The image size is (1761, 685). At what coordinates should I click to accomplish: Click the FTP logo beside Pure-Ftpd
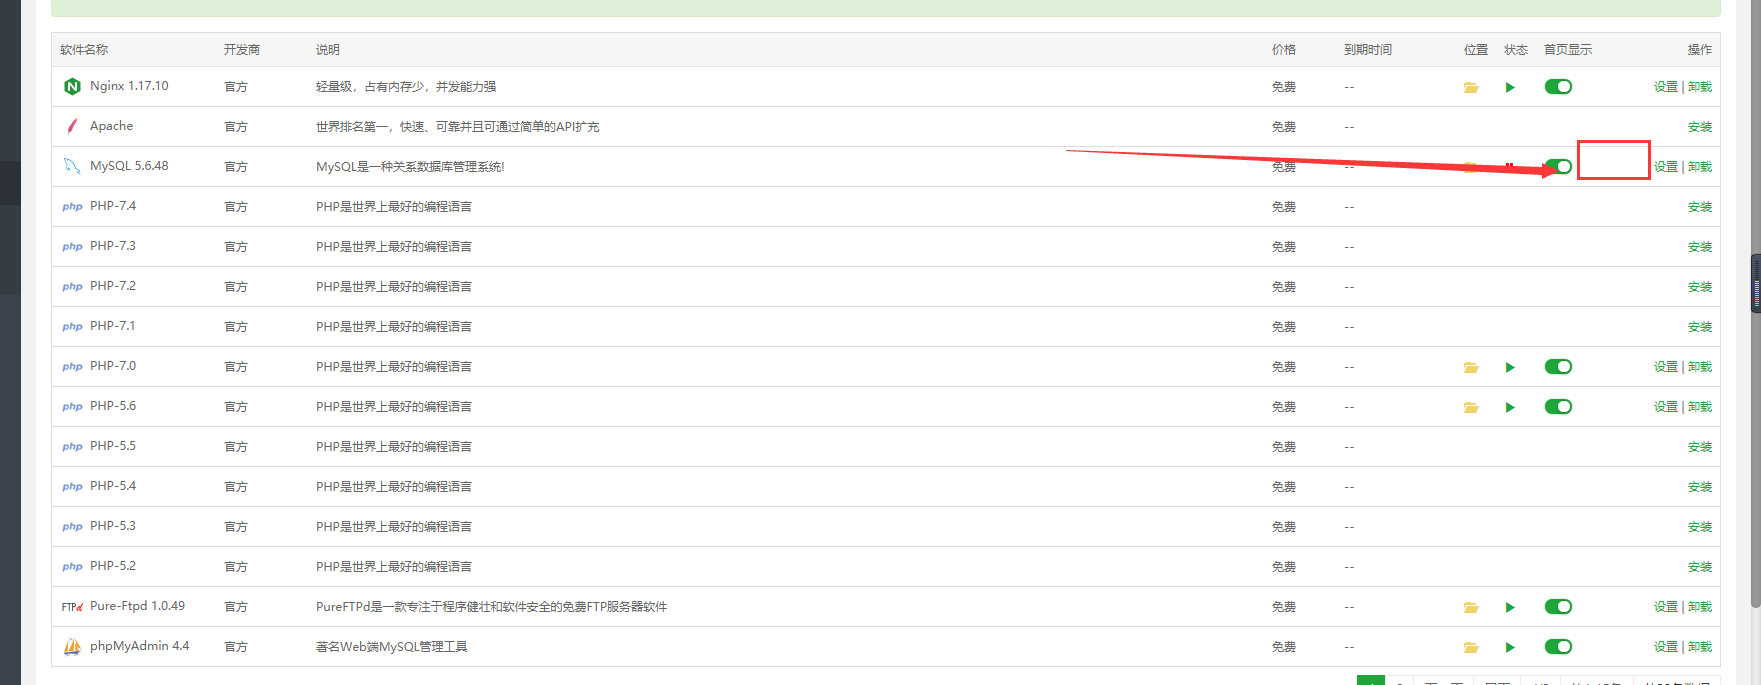[72, 607]
